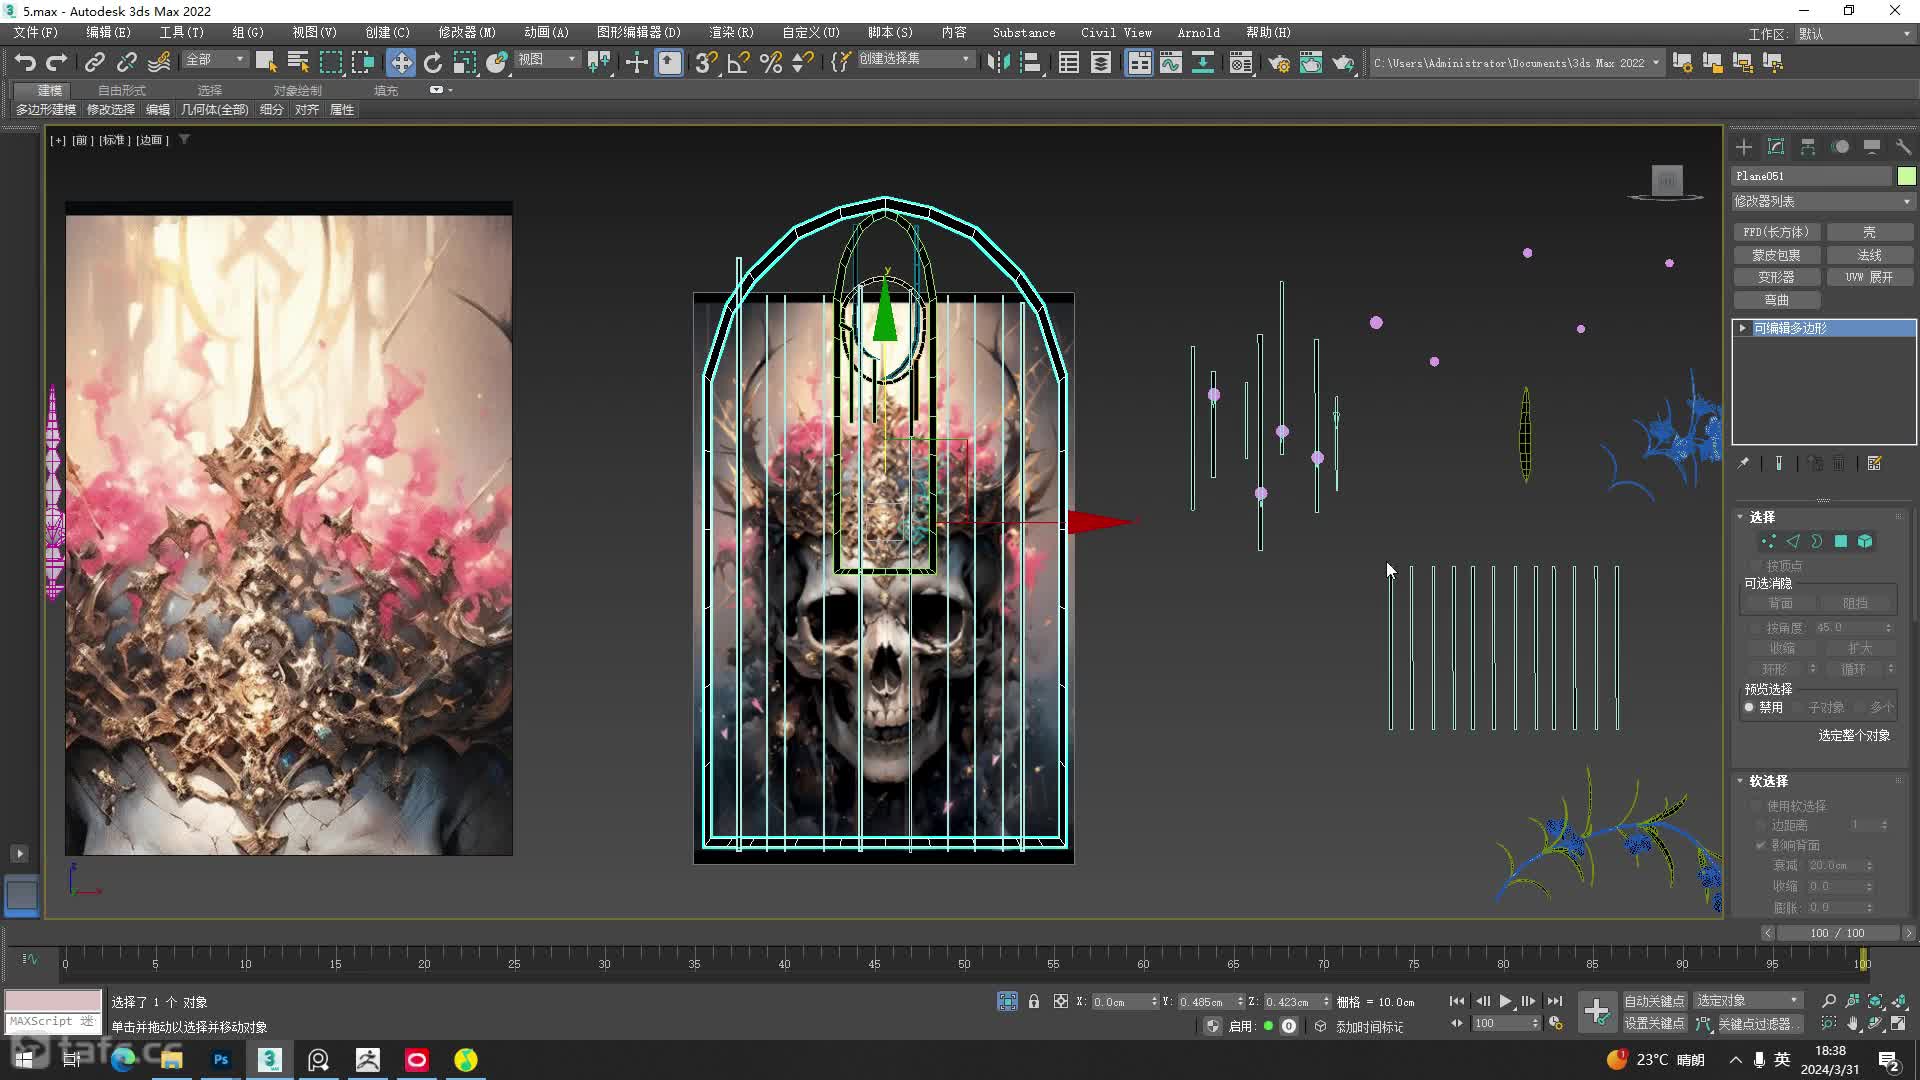The height and width of the screenshot is (1080, 1920).
Task: Open Select by Name list icon
Action: tap(298, 62)
